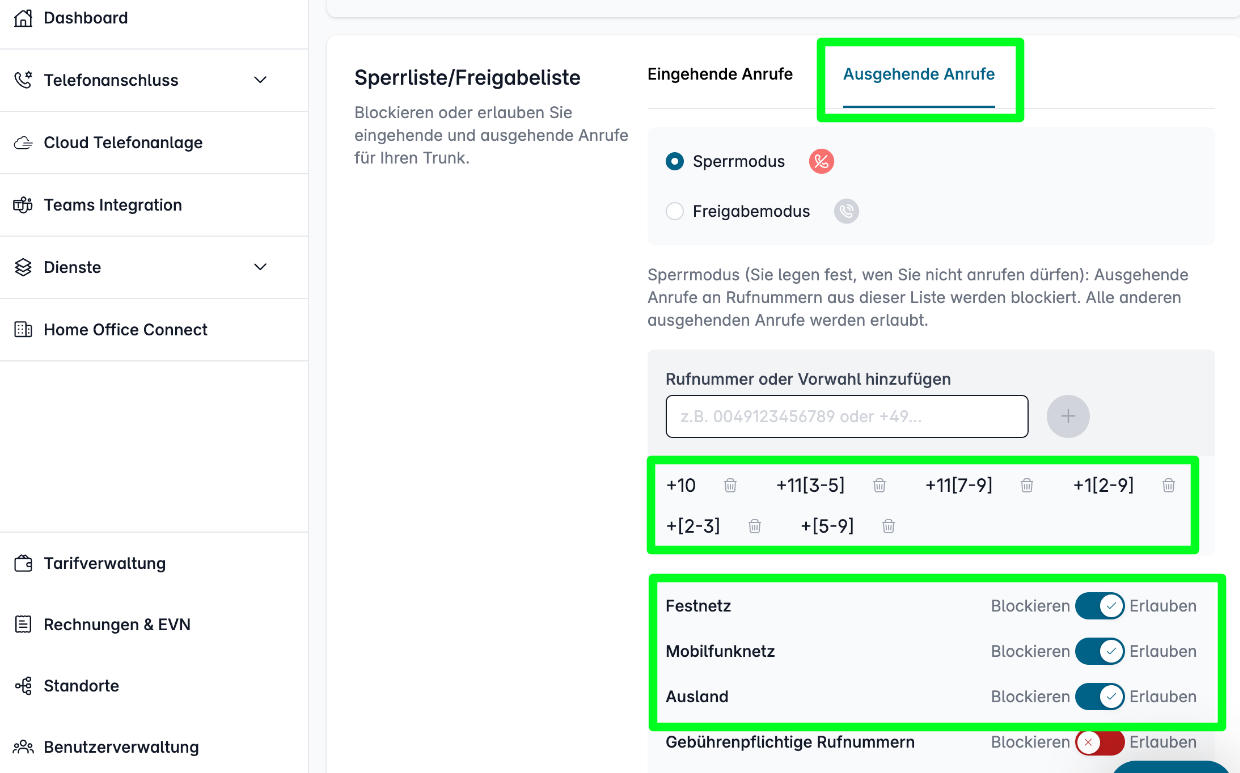This screenshot has height=773, width=1240.
Task: Switch to the Eingehende Anrufe tab
Action: [x=720, y=74]
